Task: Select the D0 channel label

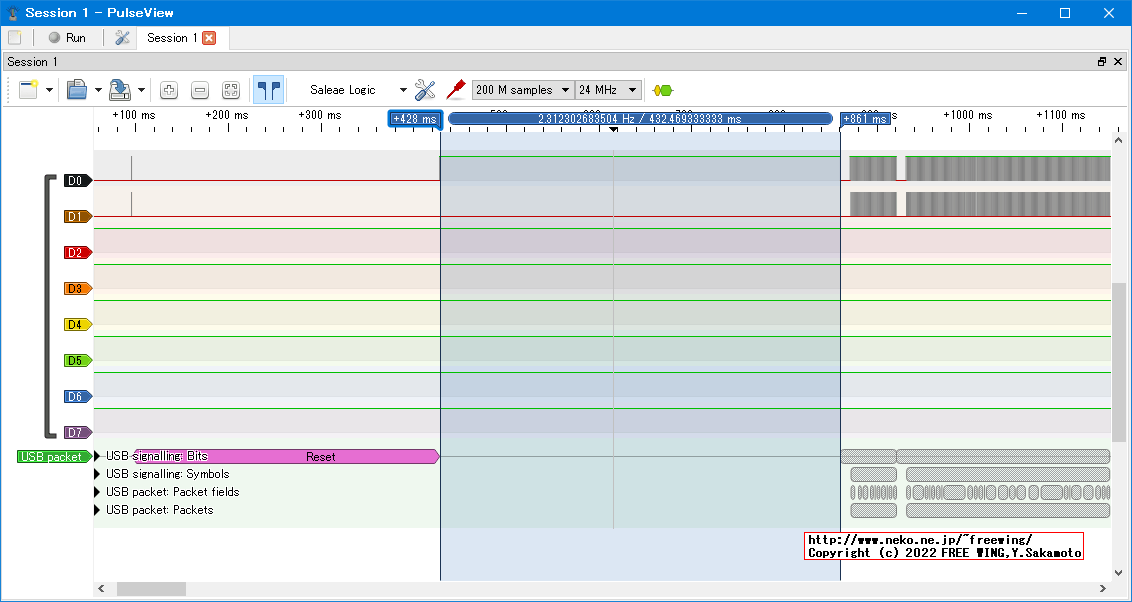Action: pos(76,181)
